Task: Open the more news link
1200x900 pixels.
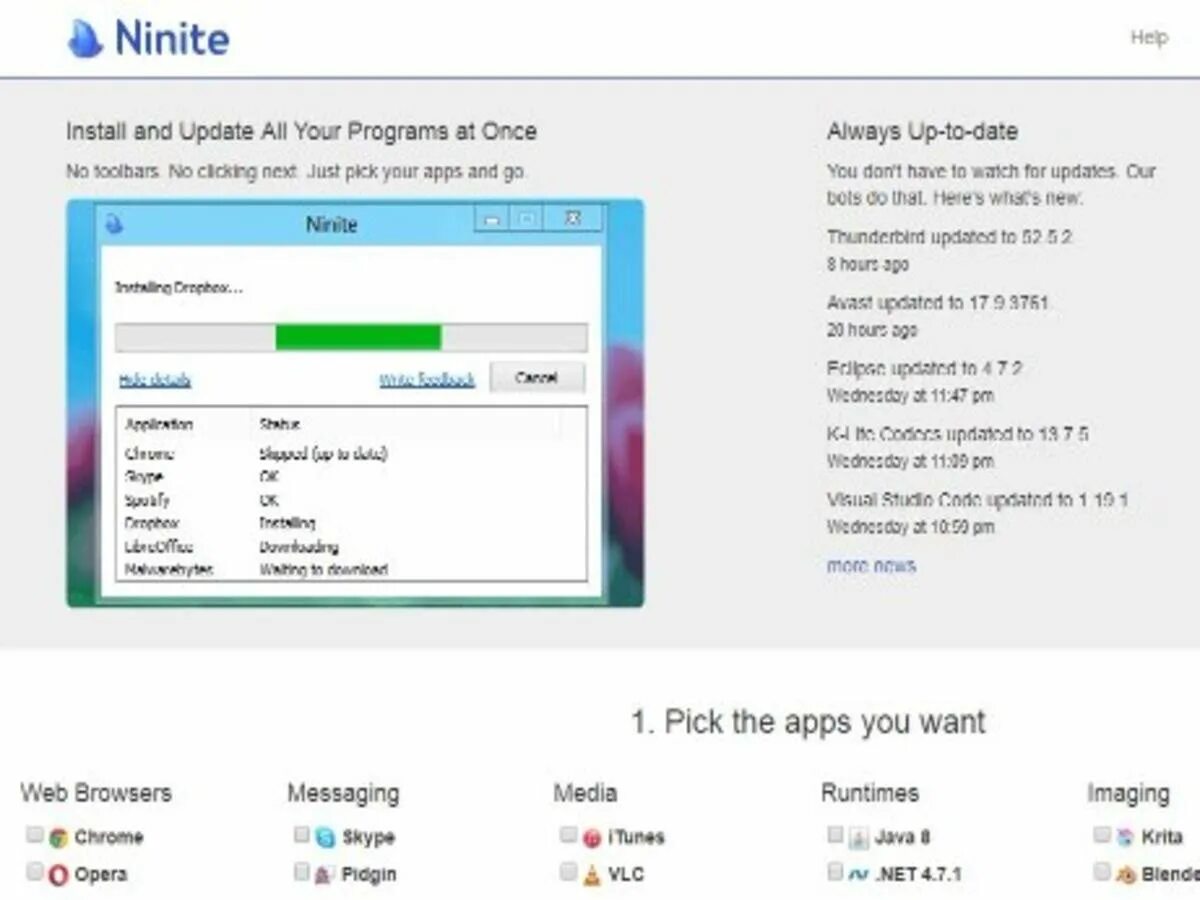Action: coord(871,566)
